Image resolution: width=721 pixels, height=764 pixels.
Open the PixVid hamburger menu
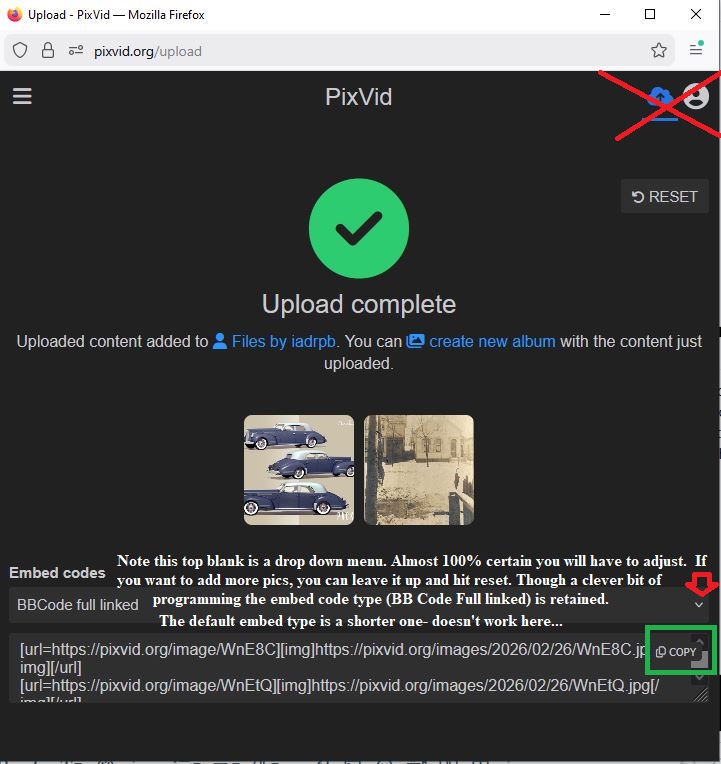coord(22,96)
